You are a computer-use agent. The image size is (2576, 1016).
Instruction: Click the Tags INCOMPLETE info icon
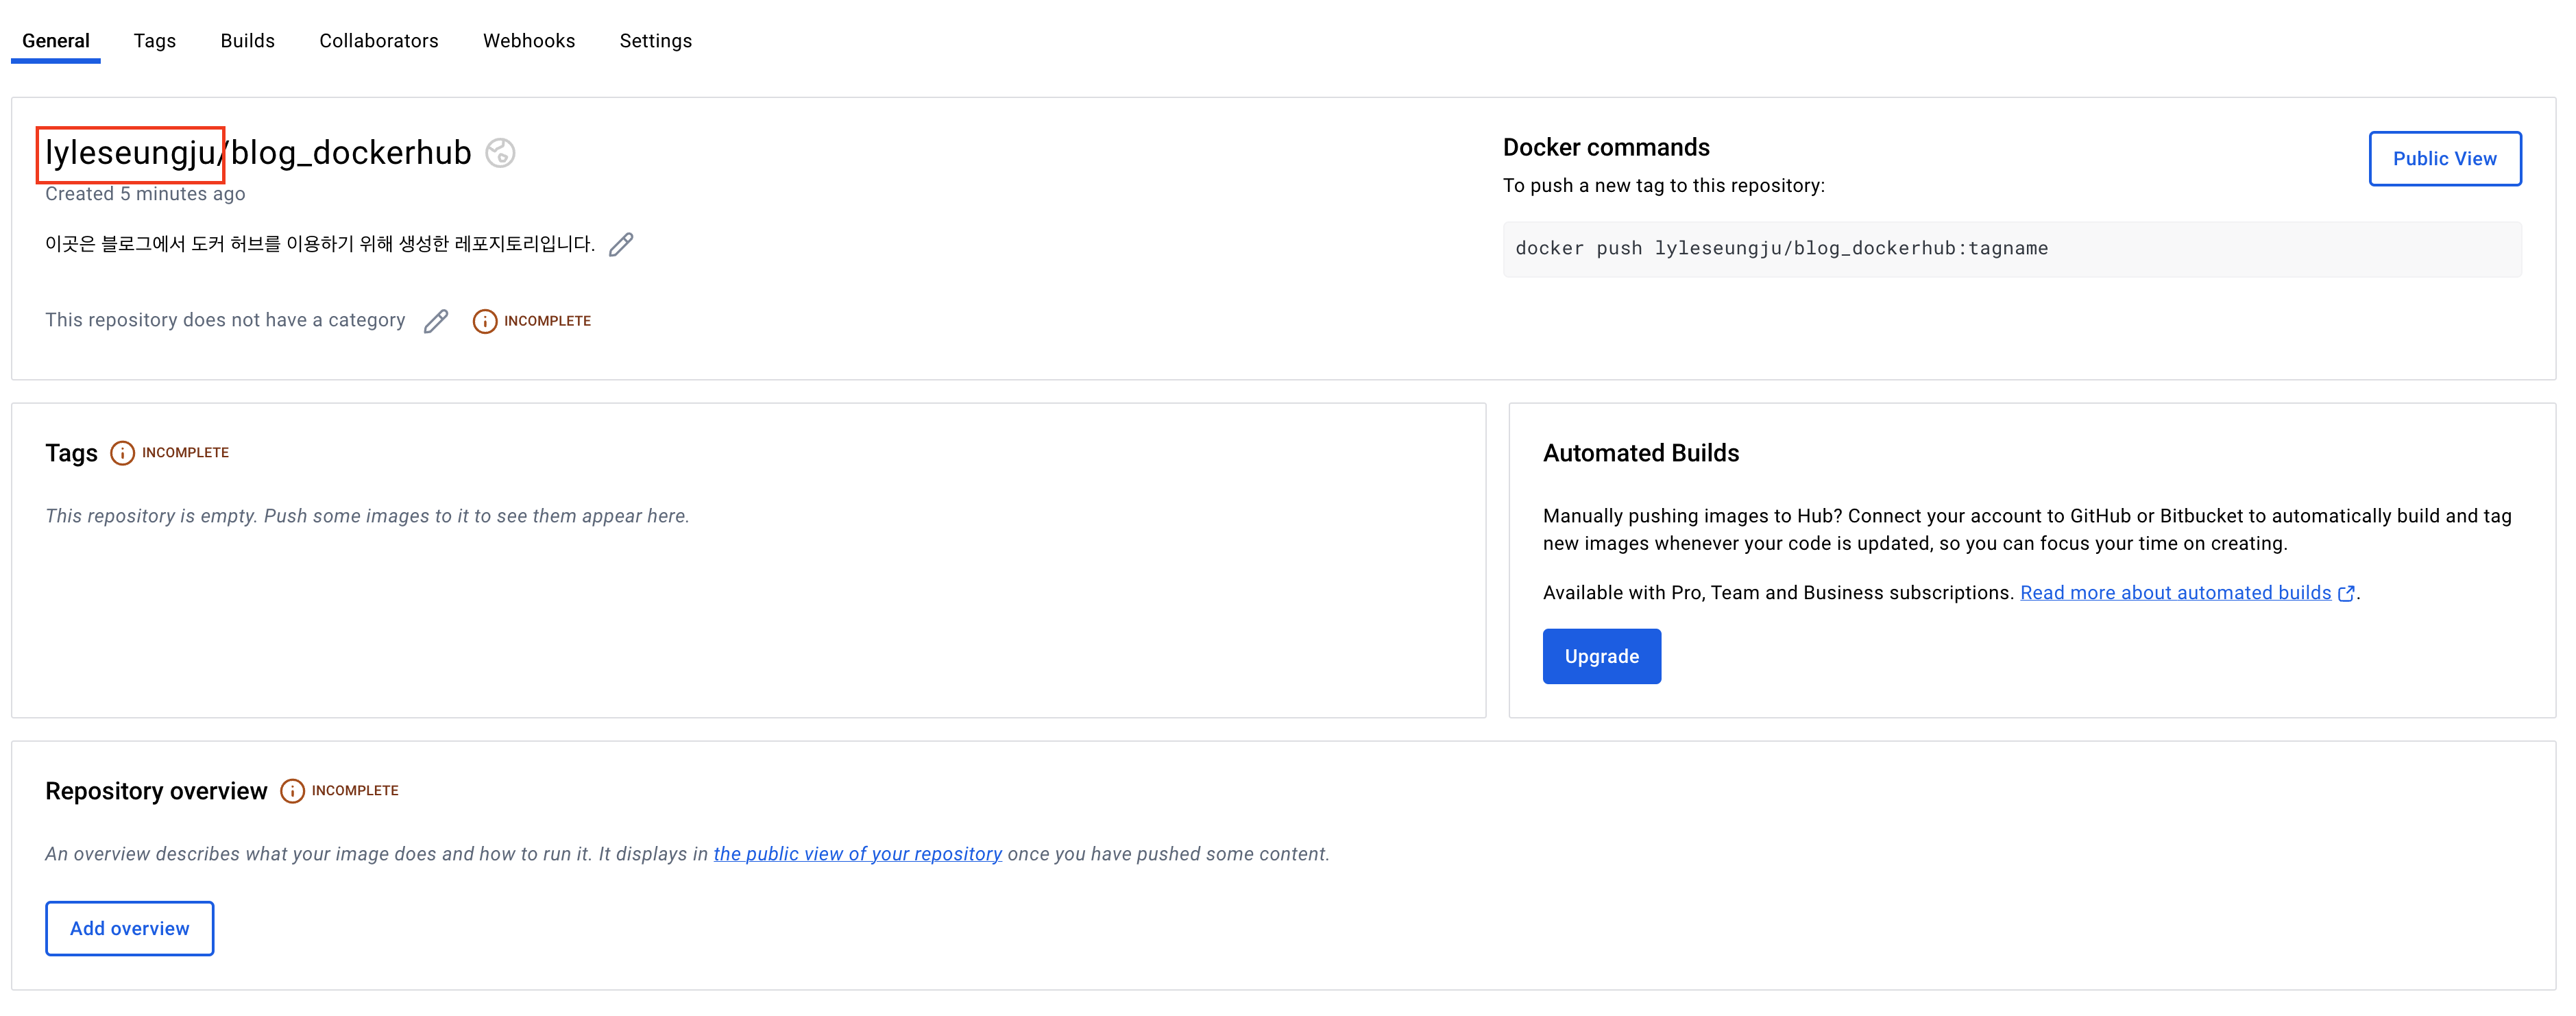122,453
